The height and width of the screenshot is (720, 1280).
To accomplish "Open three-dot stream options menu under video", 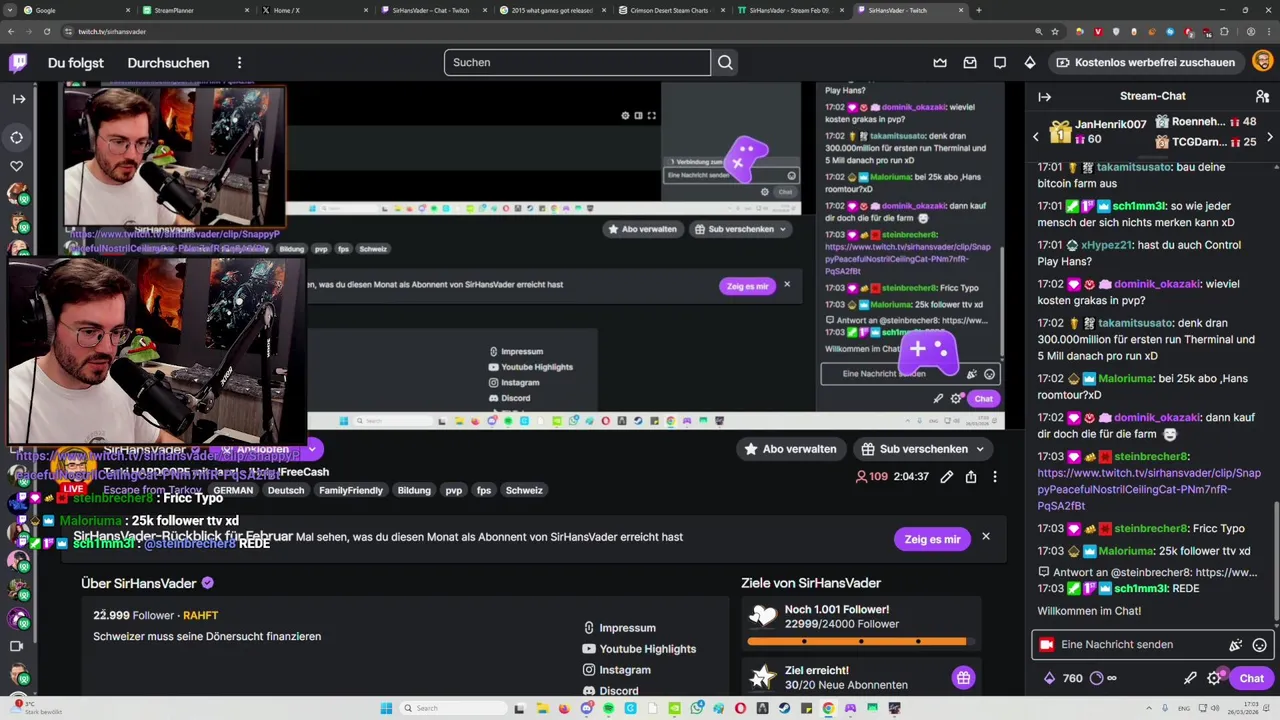I will coord(994,477).
